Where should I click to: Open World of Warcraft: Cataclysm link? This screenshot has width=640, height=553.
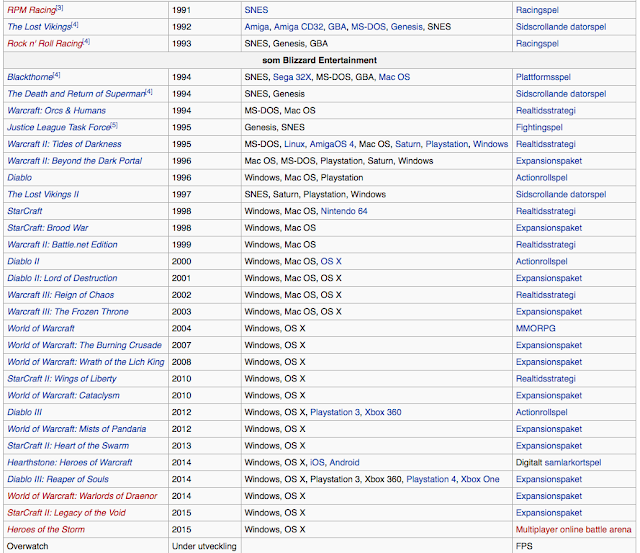[63, 395]
